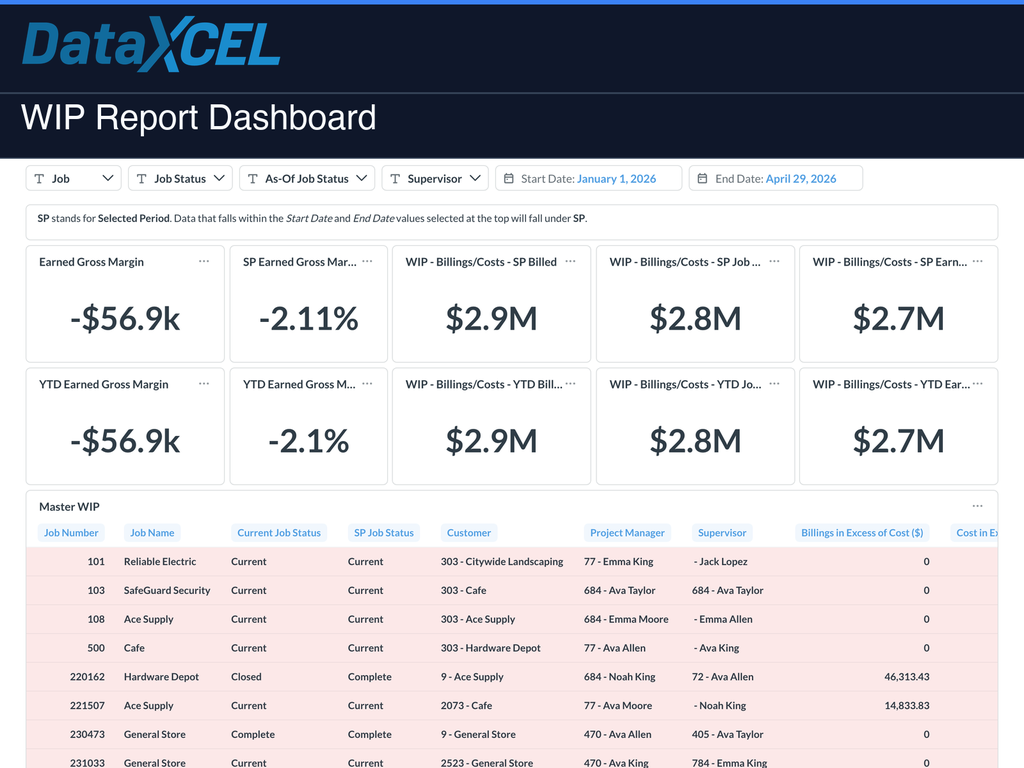Sort by Current Job Status column
This screenshot has height=768, width=1024.
[279, 533]
